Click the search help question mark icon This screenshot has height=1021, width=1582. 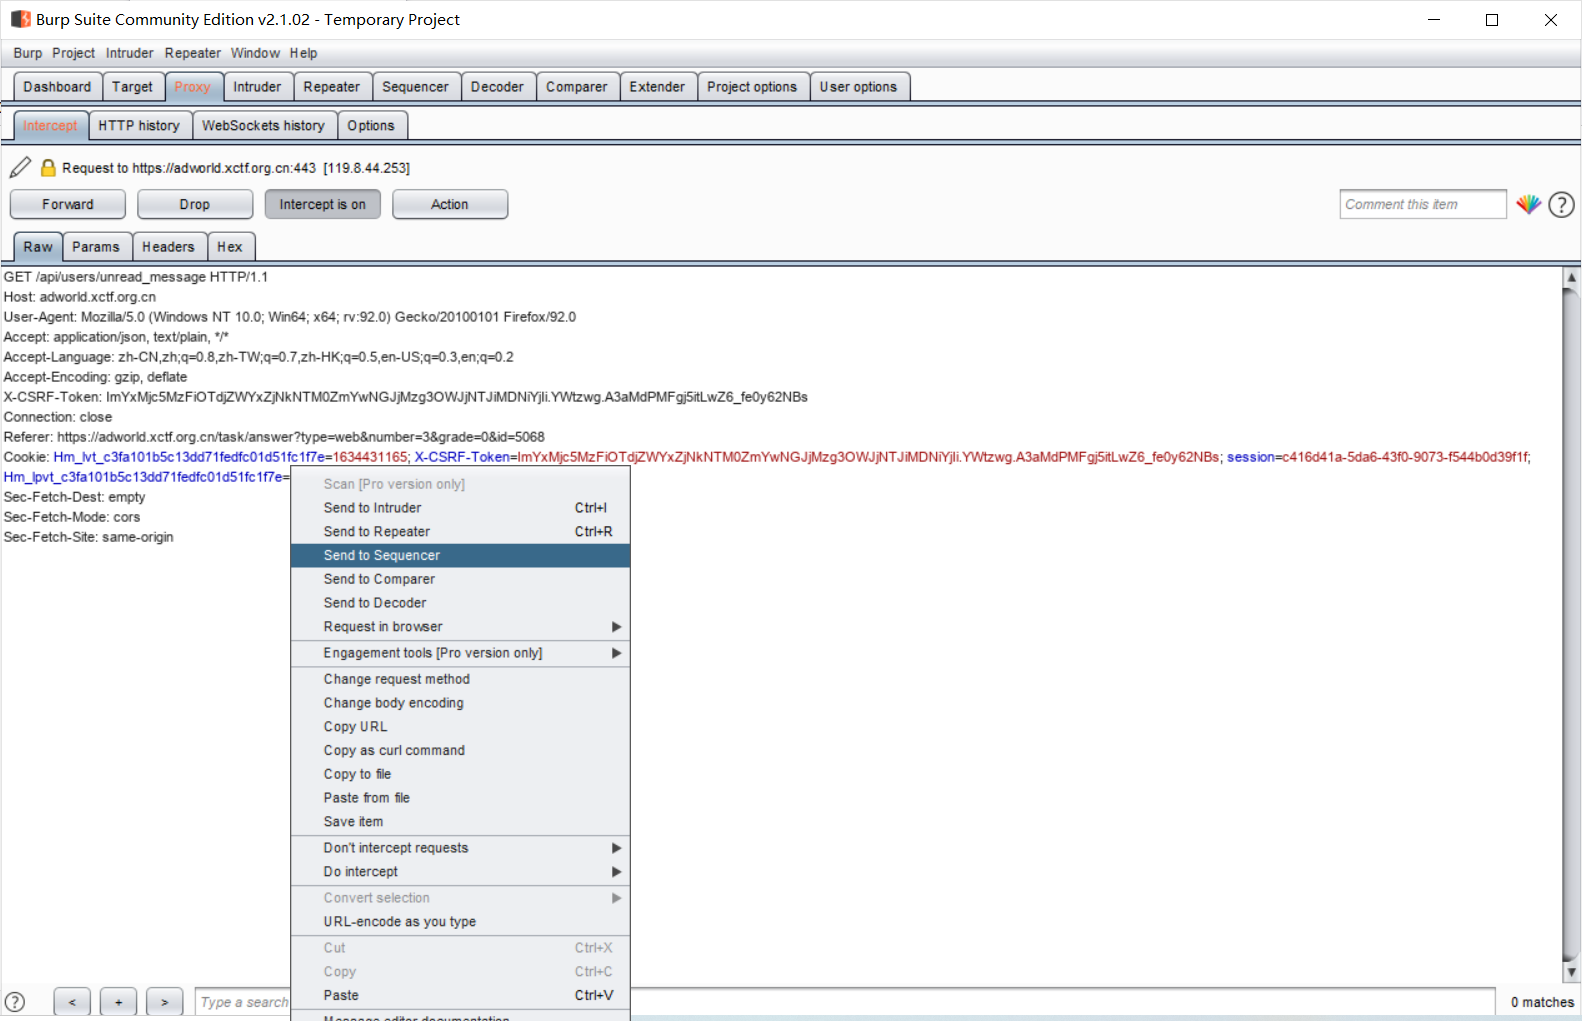15,1001
